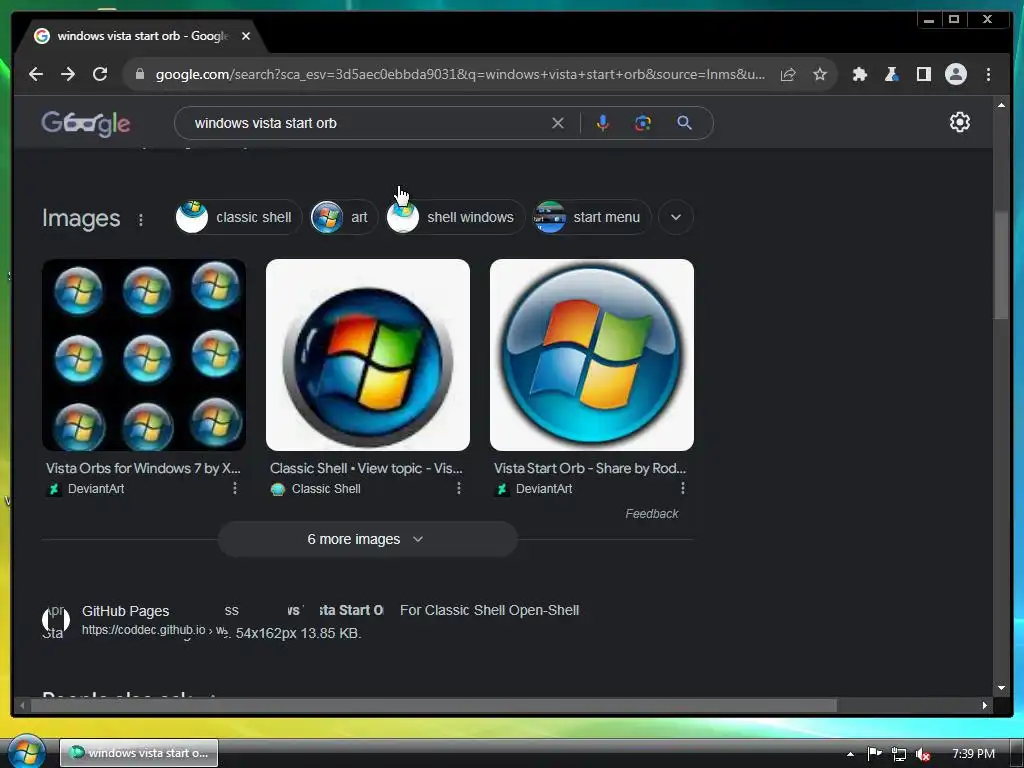
Task: Open options for Classic Shell image result
Action: (459, 488)
